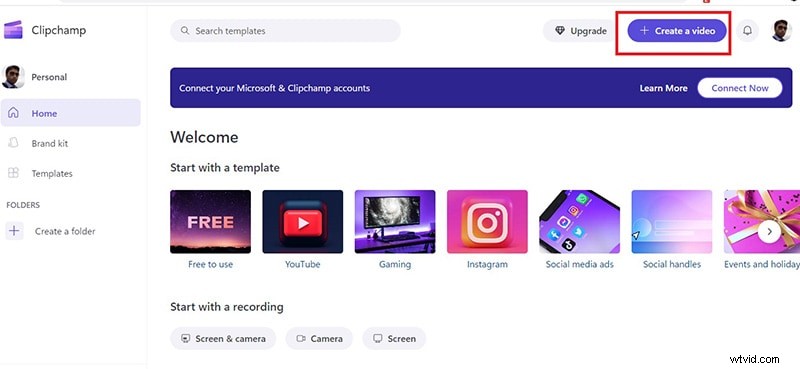Click the Free to use caption
800x369 pixels.
click(x=210, y=264)
